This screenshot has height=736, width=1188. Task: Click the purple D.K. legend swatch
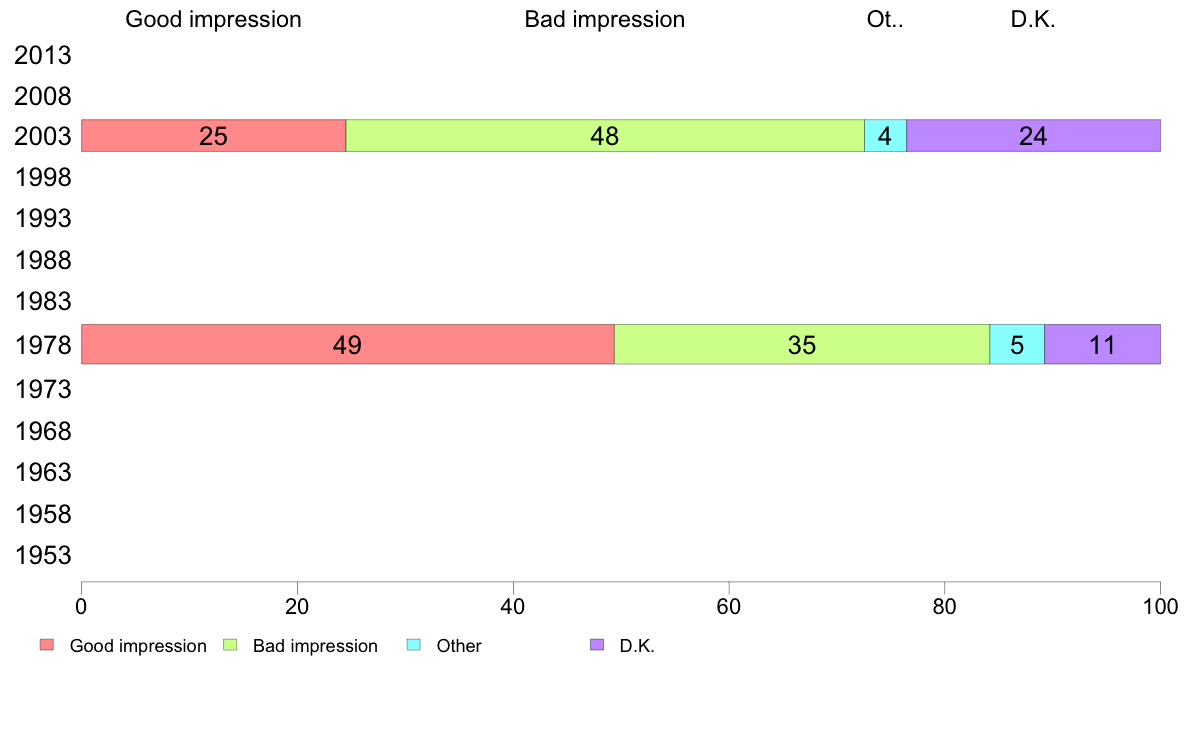coord(597,645)
